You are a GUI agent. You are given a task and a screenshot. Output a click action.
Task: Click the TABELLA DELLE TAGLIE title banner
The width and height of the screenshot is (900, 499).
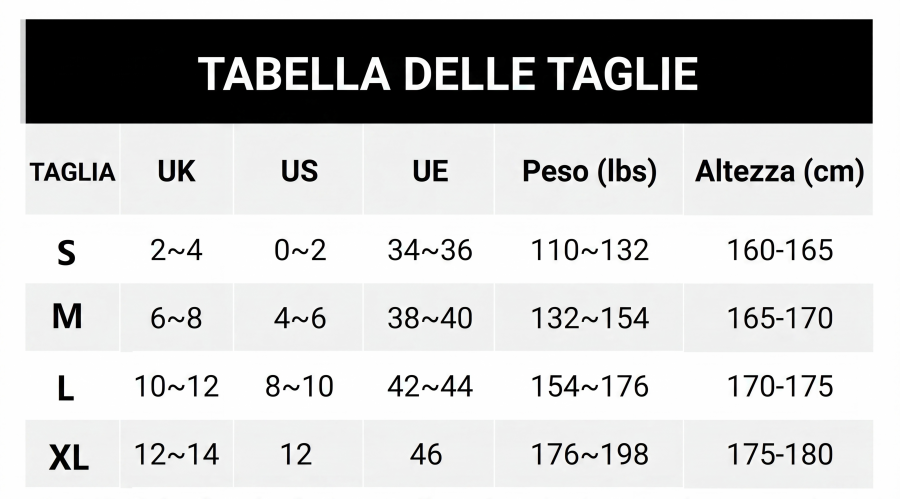[449, 72]
